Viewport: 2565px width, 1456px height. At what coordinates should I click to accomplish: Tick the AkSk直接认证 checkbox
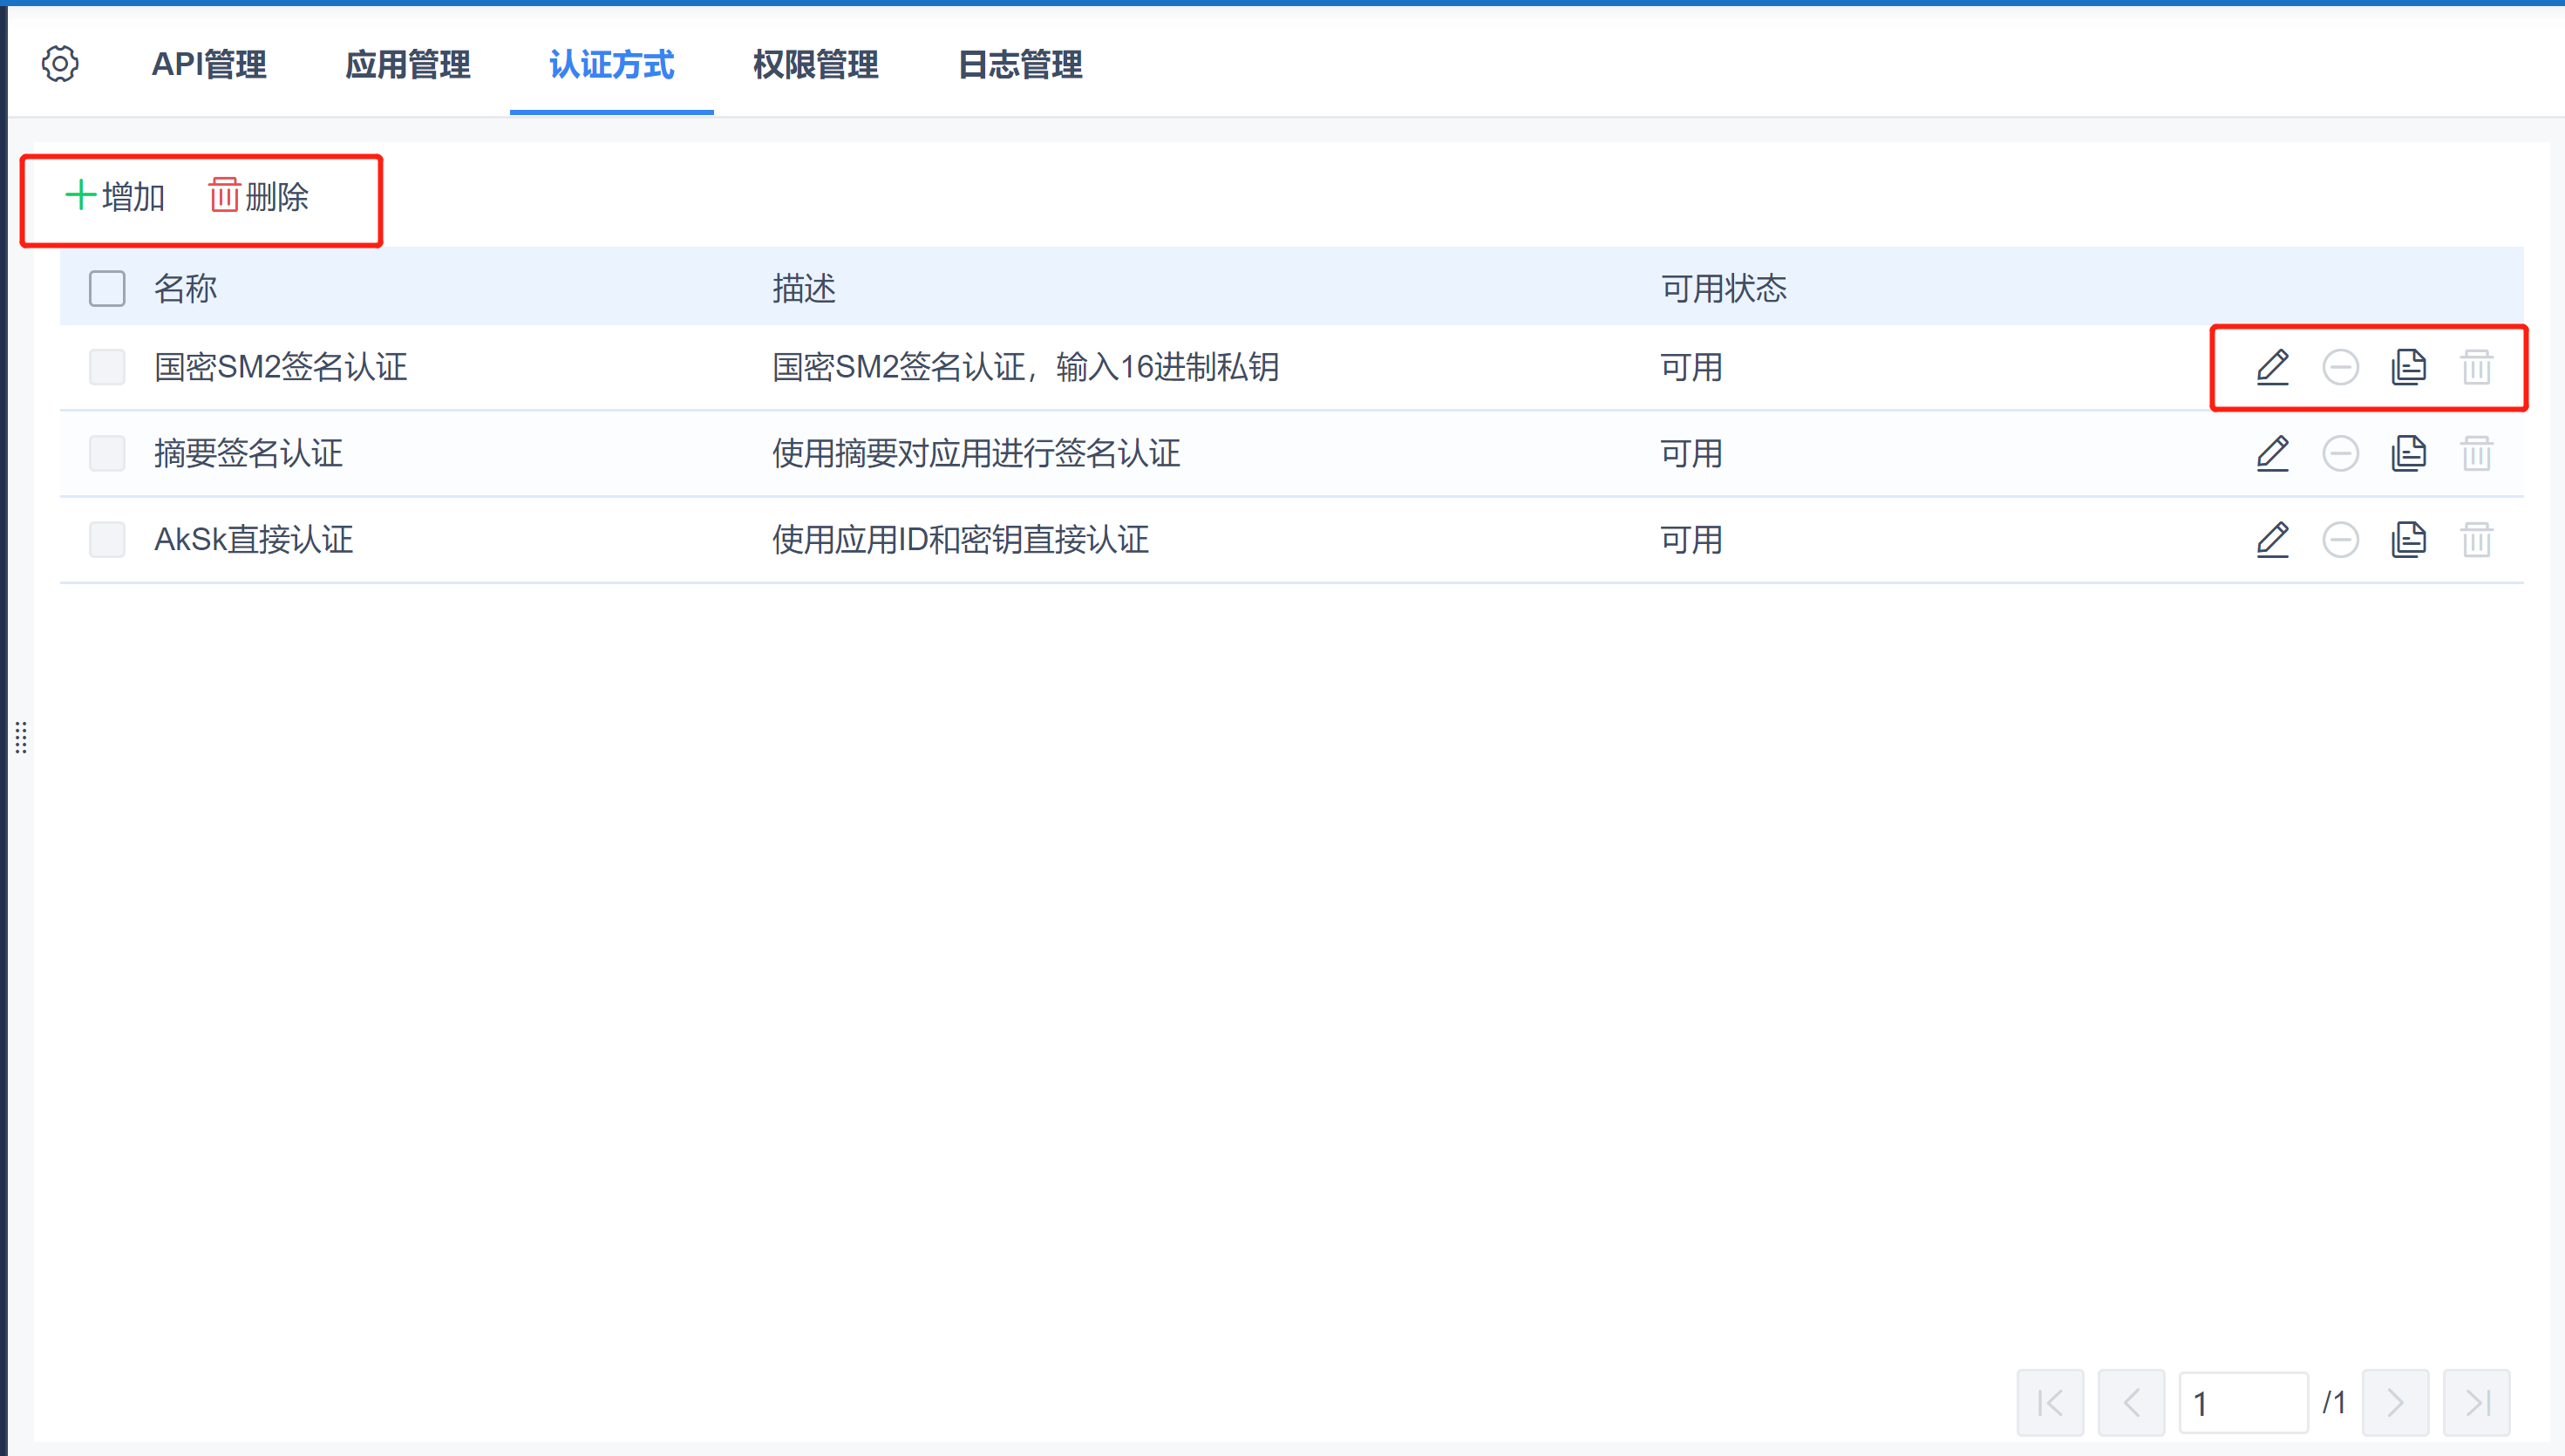[x=107, y=540]
